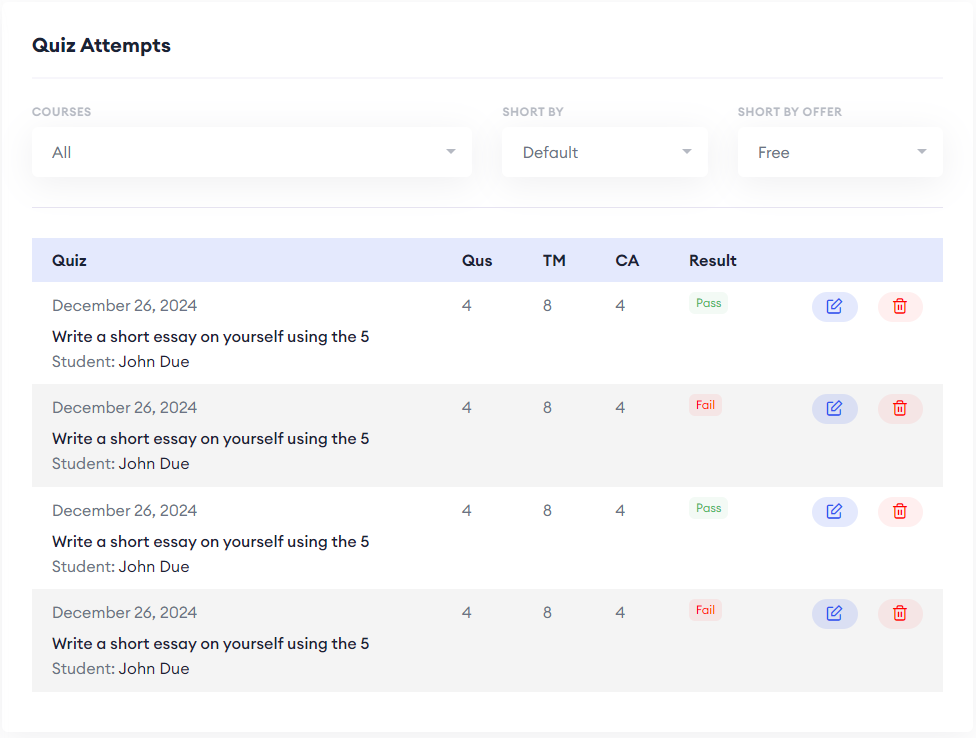The height and width of the screenshot is (738, 976).
Task: Click the CA column header
Action: pos(627,260)
